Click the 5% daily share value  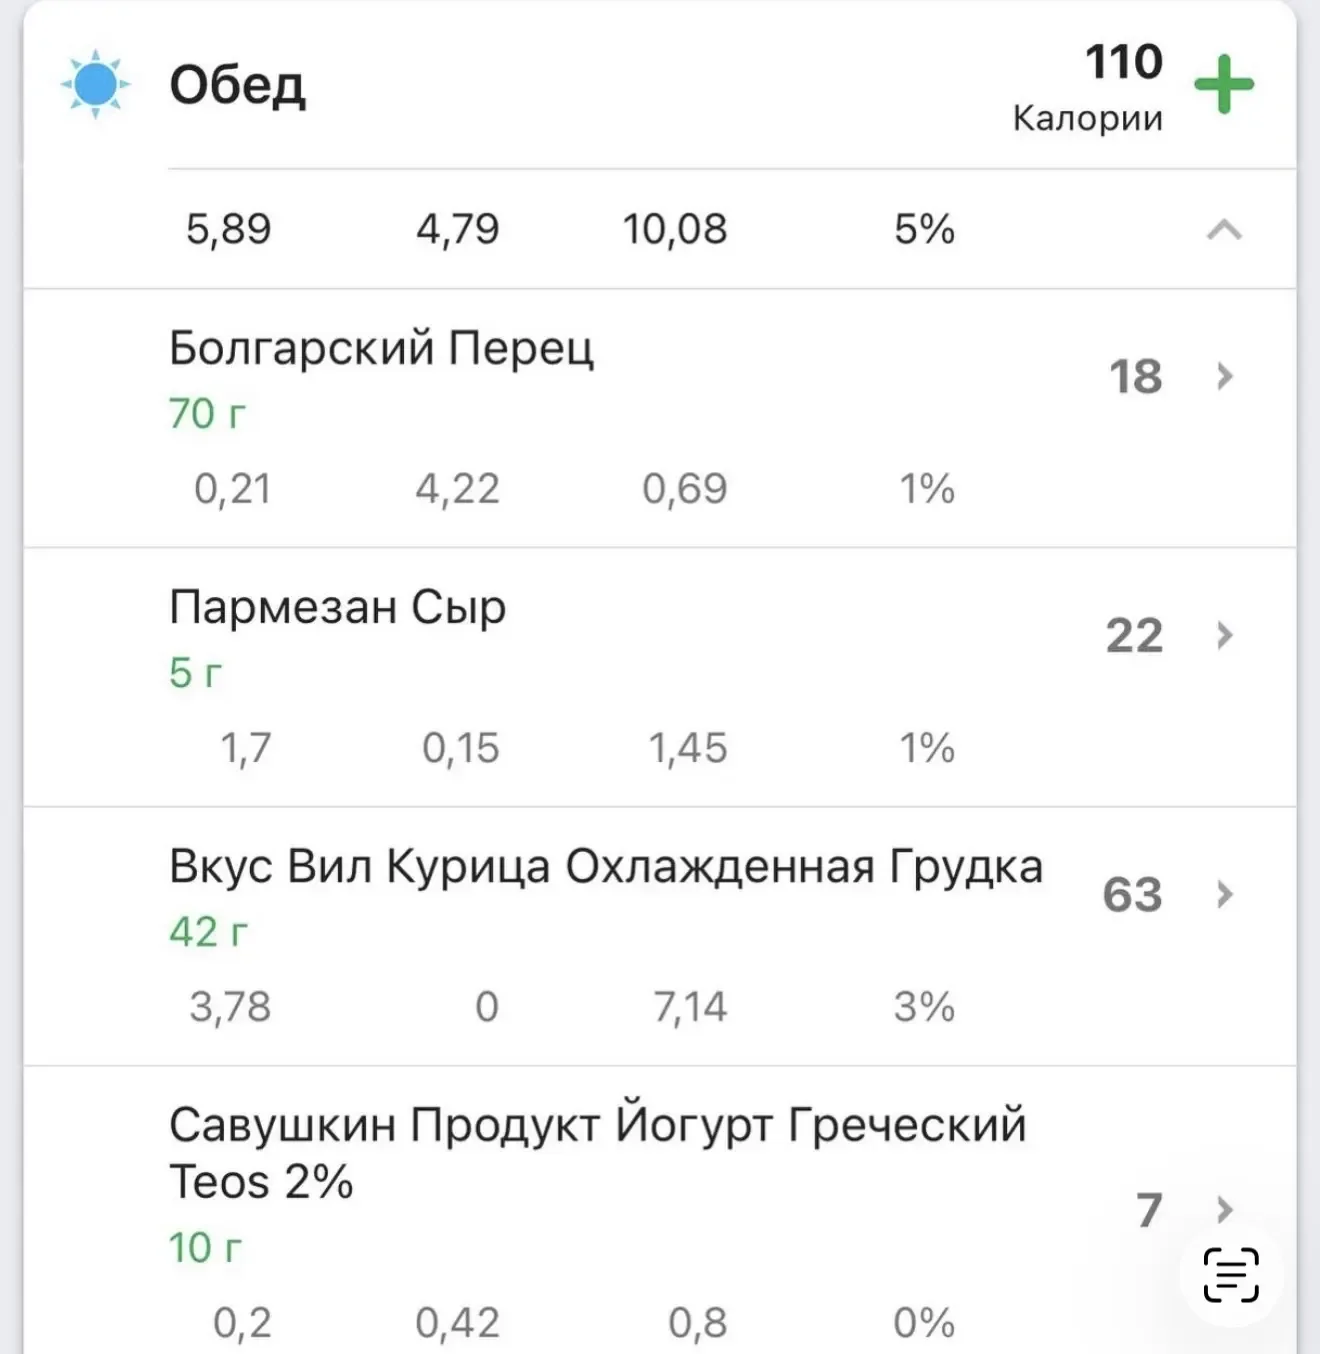[x=924, y=230]
